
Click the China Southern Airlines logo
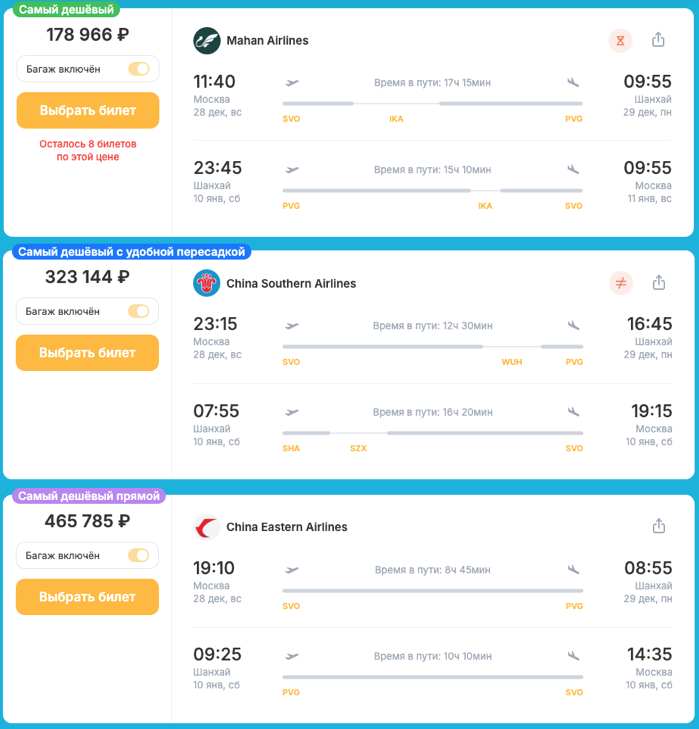click(207, 283)
